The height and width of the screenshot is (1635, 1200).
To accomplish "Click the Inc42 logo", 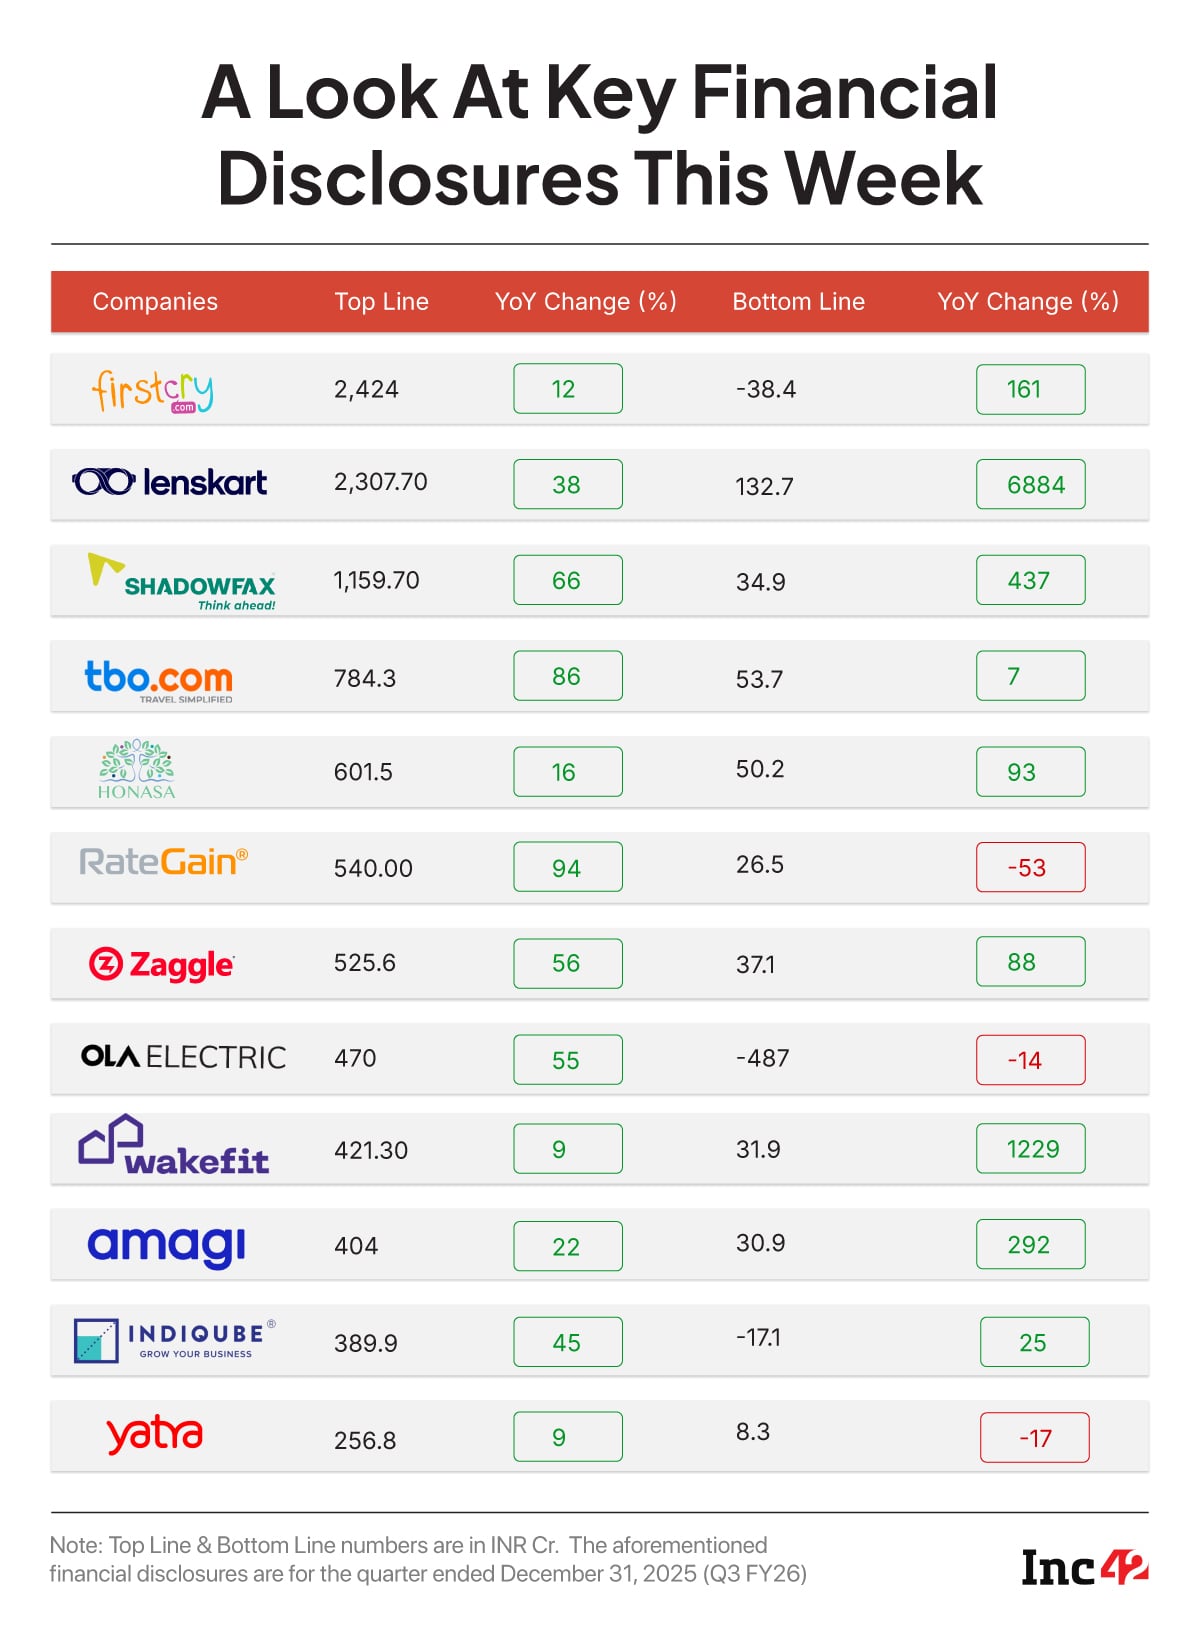I will pyautogui.click(x=1084, y=1567).
